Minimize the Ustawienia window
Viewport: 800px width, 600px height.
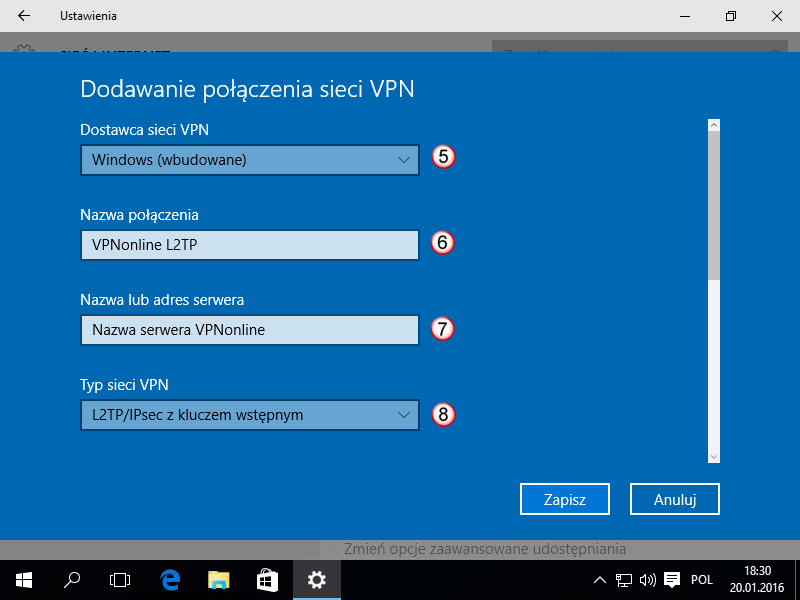coord(685,16)
